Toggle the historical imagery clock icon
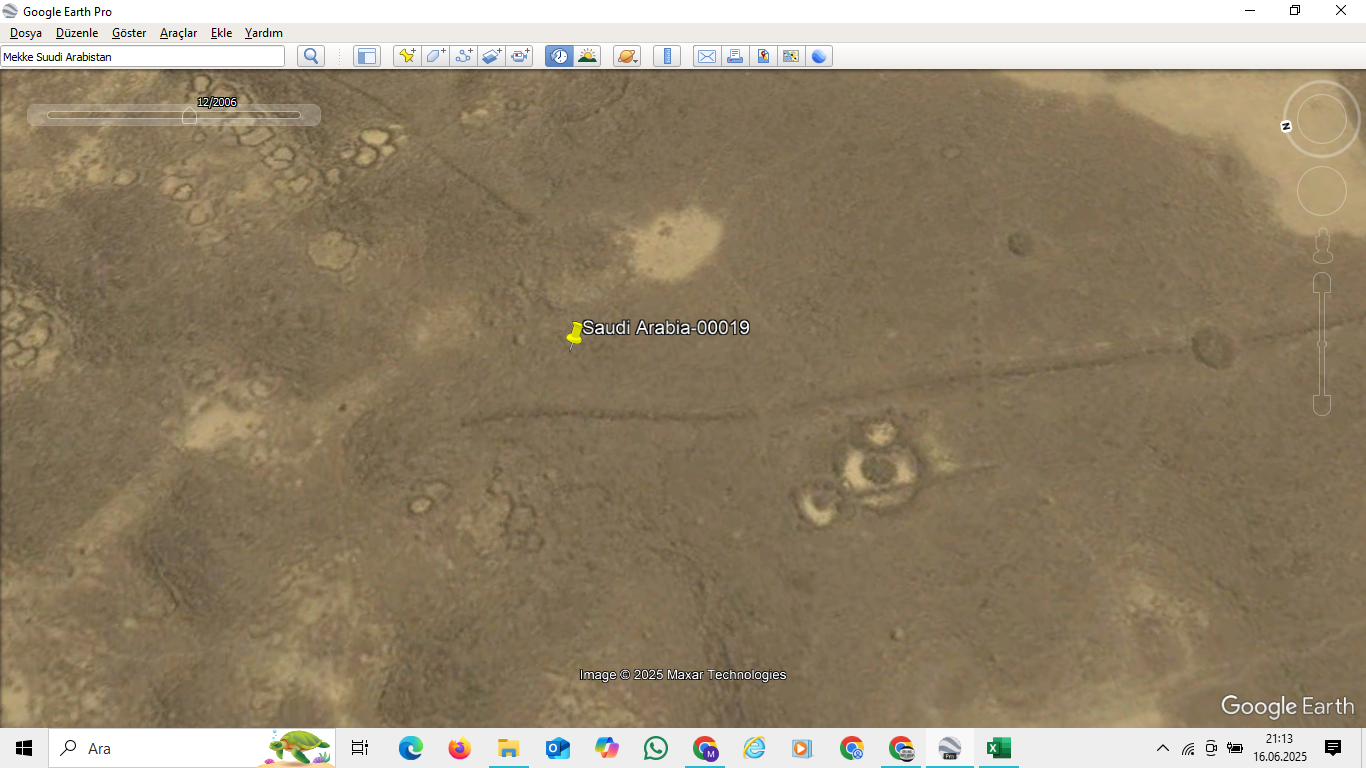The image size is (1366, 768). 559,56
